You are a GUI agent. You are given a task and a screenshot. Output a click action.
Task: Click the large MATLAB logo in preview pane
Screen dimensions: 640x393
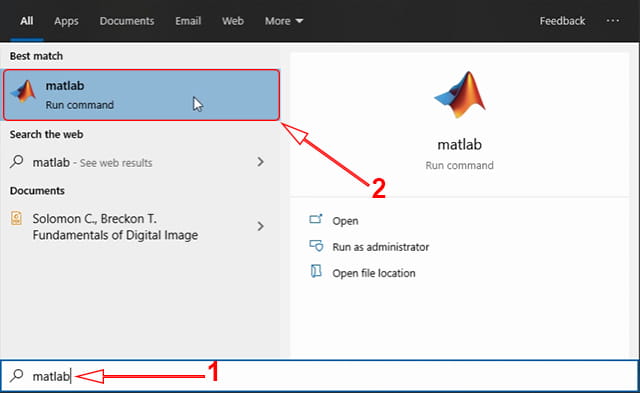click(460, 95)
